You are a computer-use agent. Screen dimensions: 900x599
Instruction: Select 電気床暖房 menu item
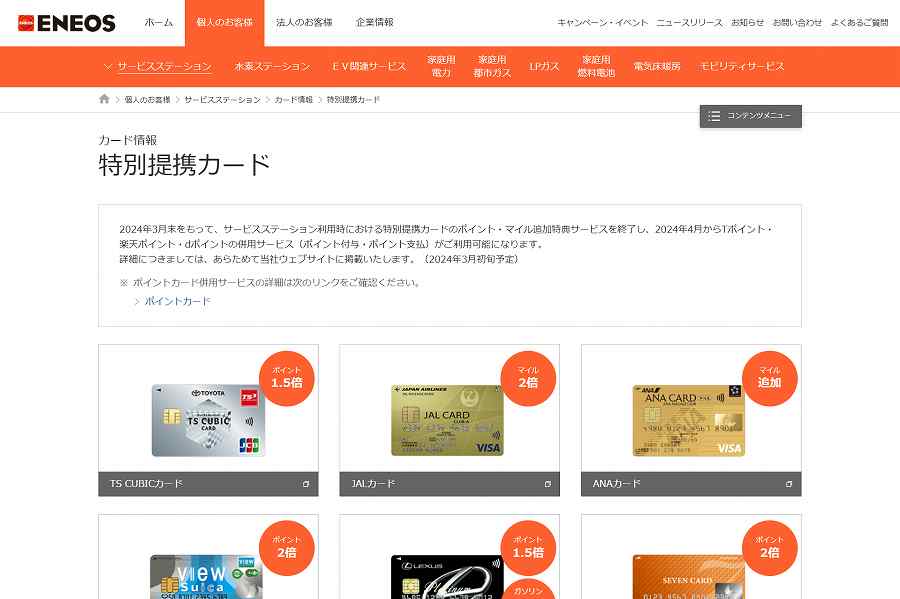[x=657, y=67]
